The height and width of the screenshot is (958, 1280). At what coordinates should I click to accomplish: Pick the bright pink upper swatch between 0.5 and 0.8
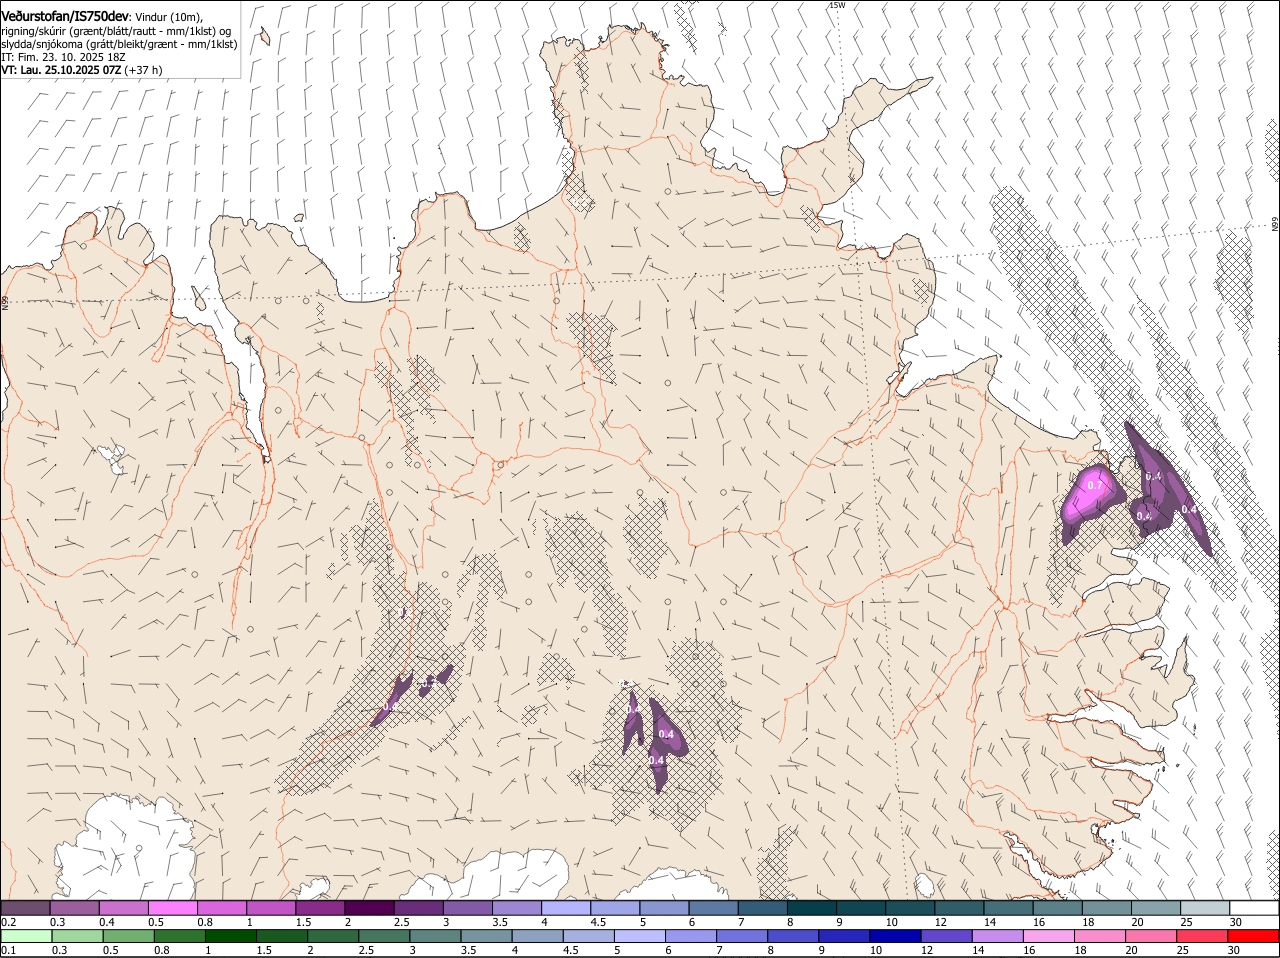(x=173, y=907)
